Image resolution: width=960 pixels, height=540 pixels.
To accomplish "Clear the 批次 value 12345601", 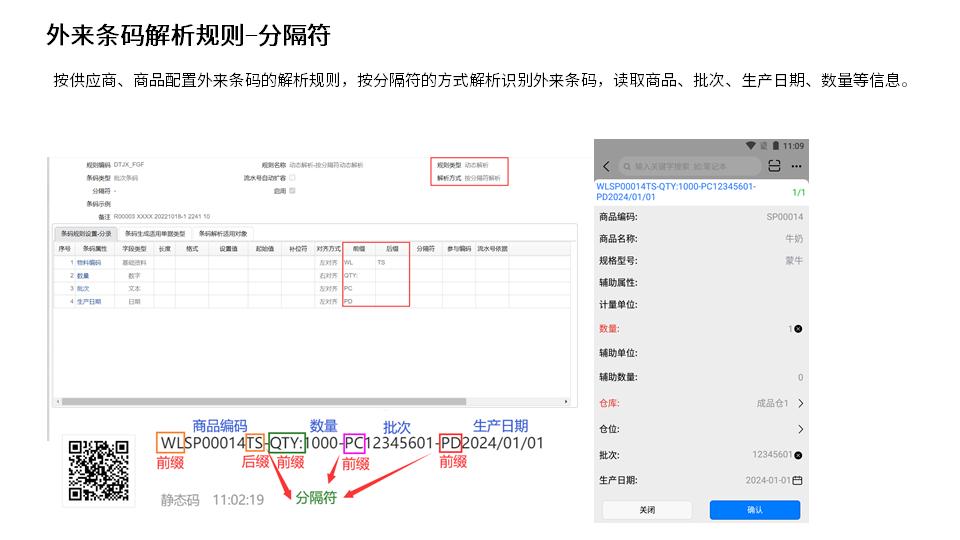I will pyautogui.click(x=798, y=455).
